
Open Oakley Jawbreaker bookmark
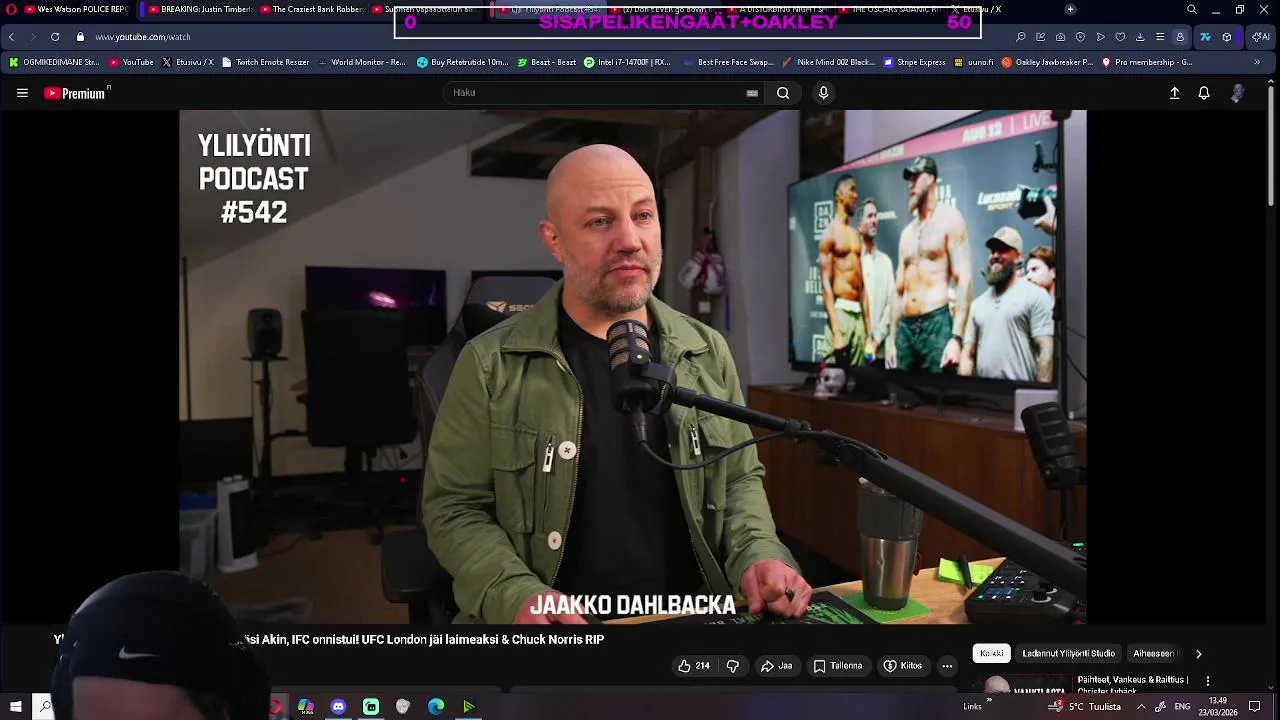pyautogui.click(x=1047, y=62)
